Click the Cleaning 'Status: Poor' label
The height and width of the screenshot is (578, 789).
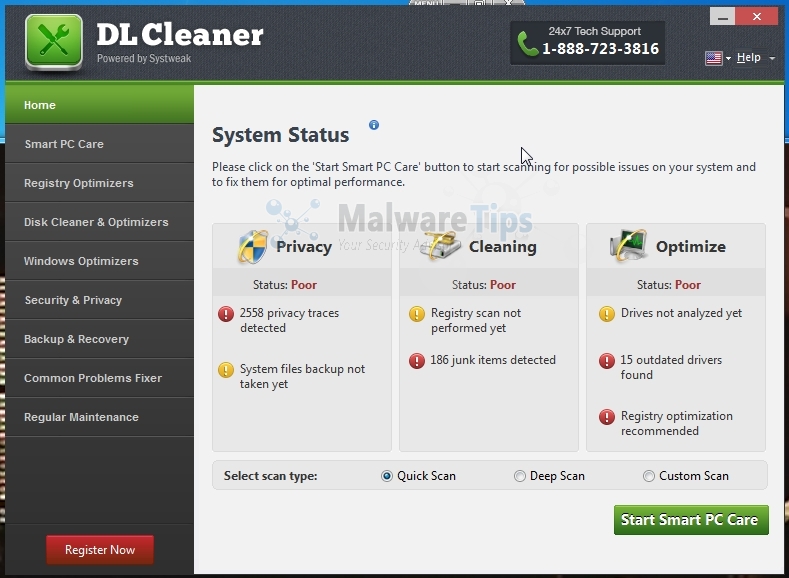(x=484, y=285)
